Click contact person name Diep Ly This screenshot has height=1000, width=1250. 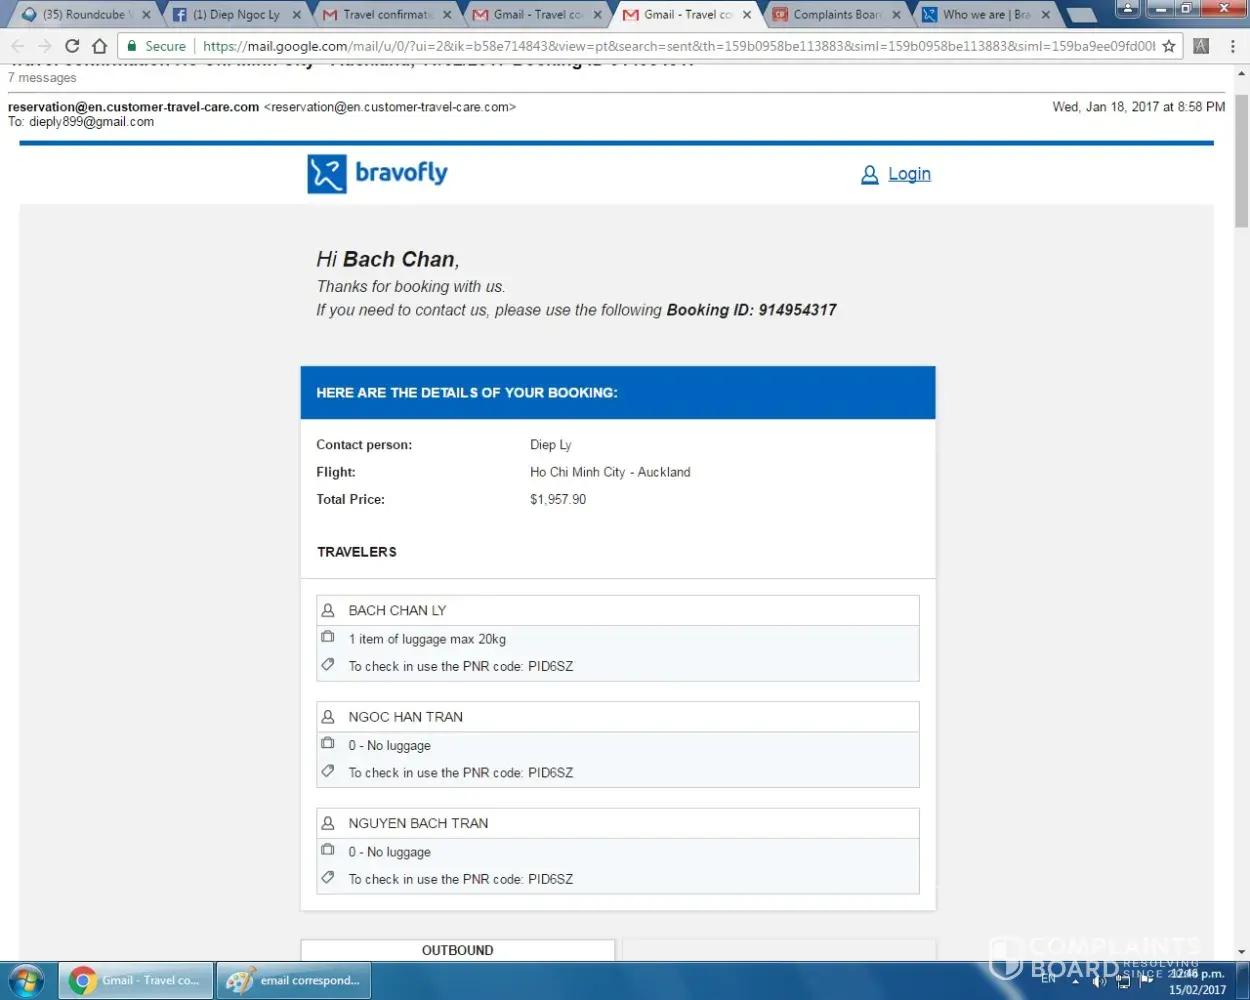coord(550,445)
